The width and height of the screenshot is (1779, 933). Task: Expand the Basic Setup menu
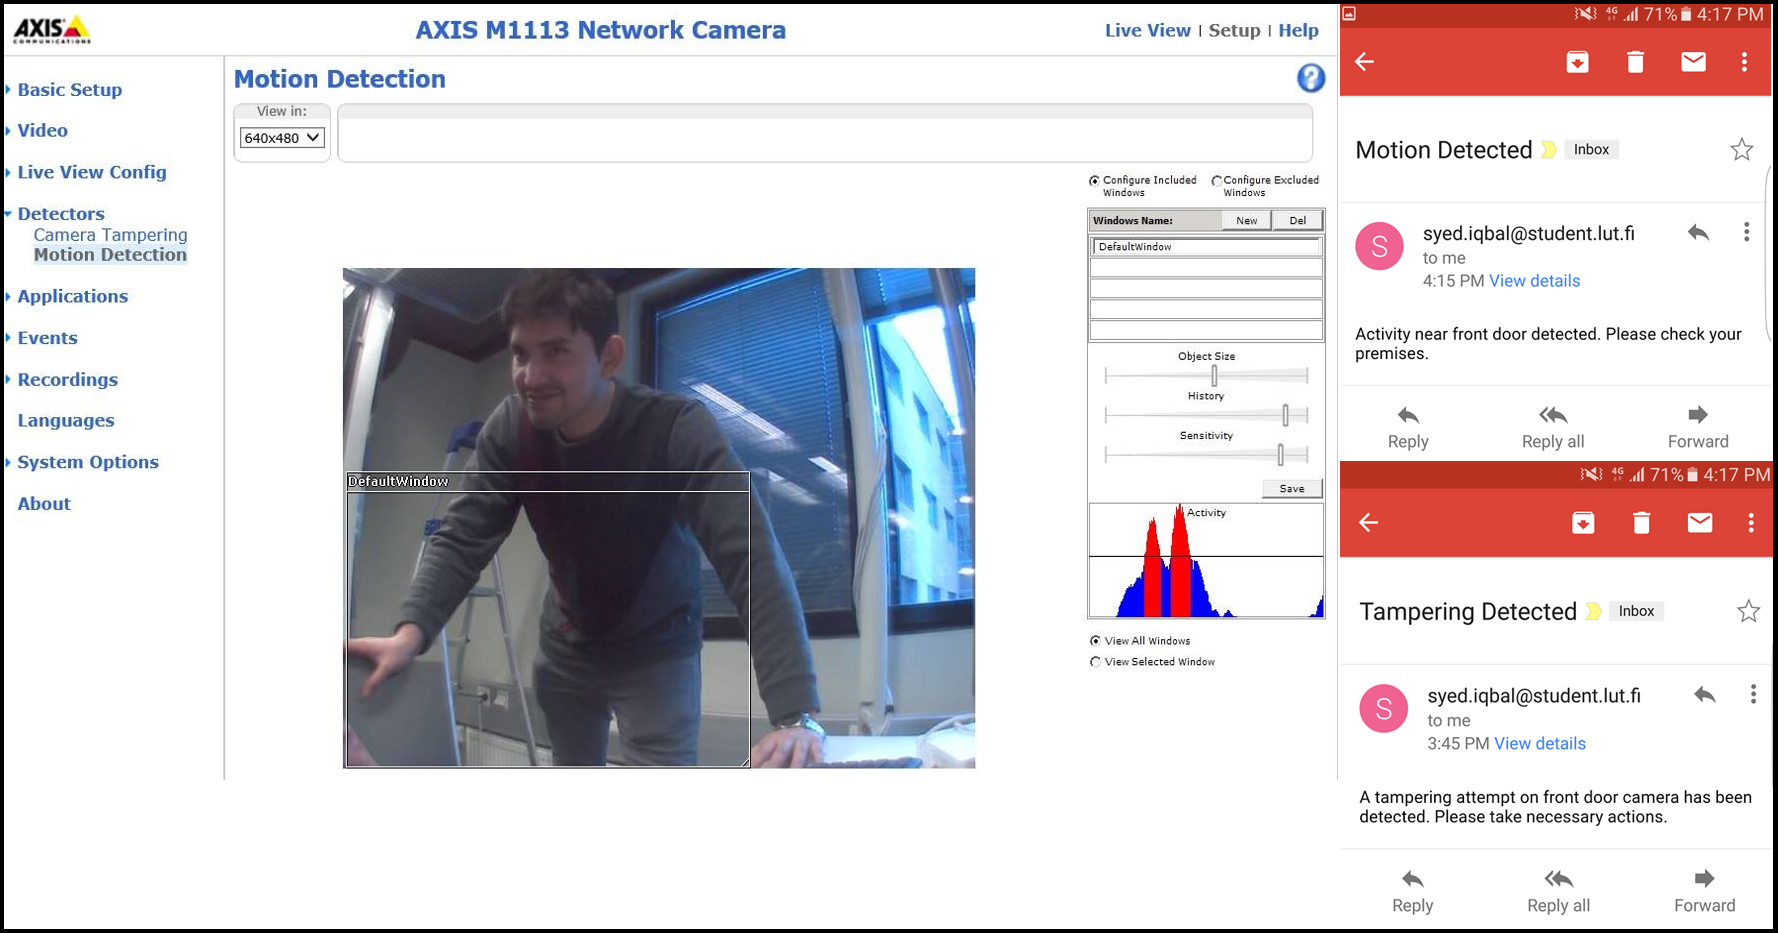[69, 89]
